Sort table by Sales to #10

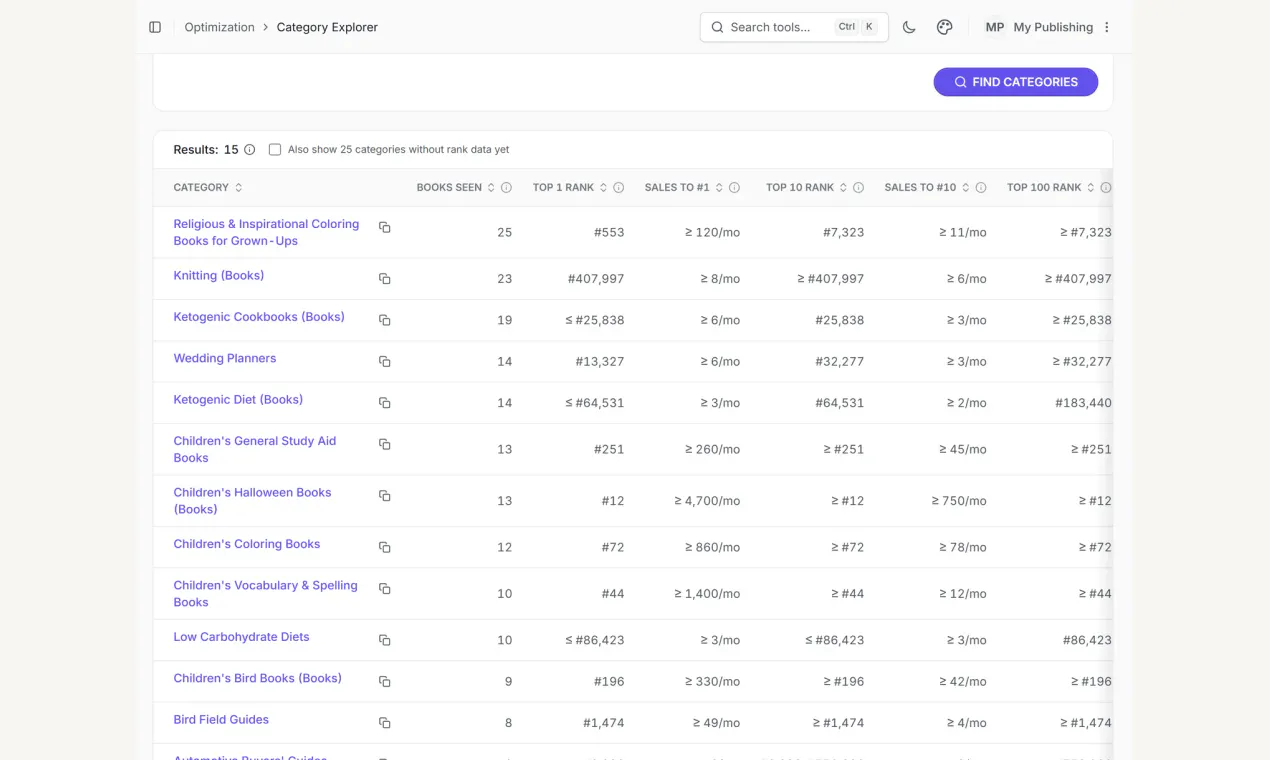[x=927, y=188]
